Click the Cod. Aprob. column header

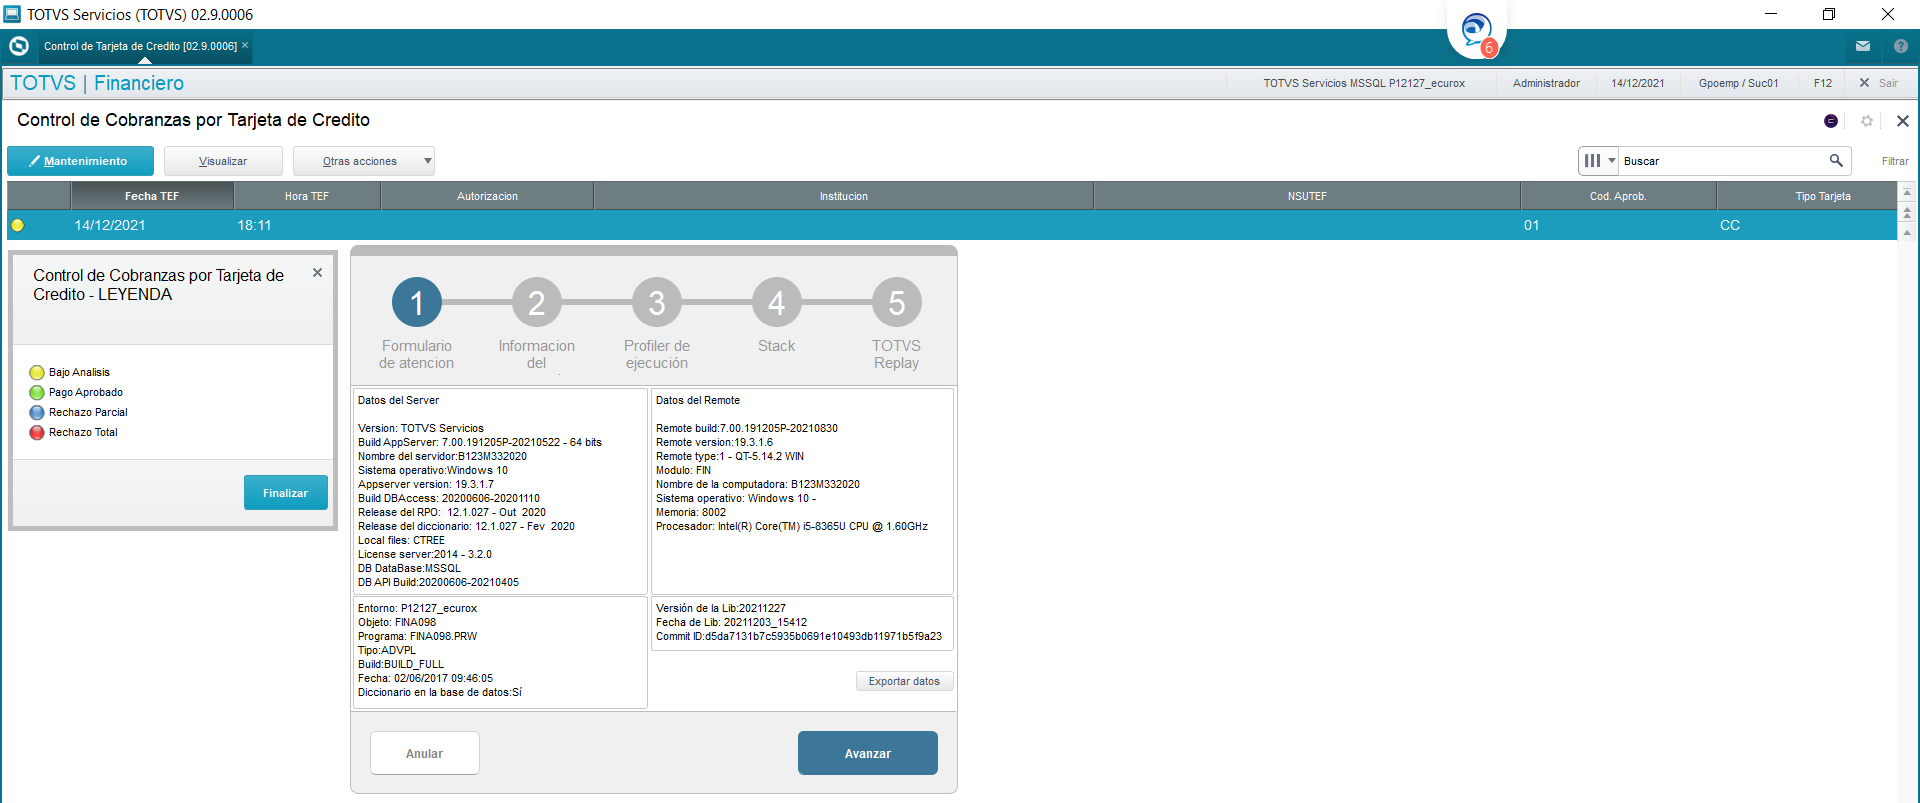pos(1618,196)
